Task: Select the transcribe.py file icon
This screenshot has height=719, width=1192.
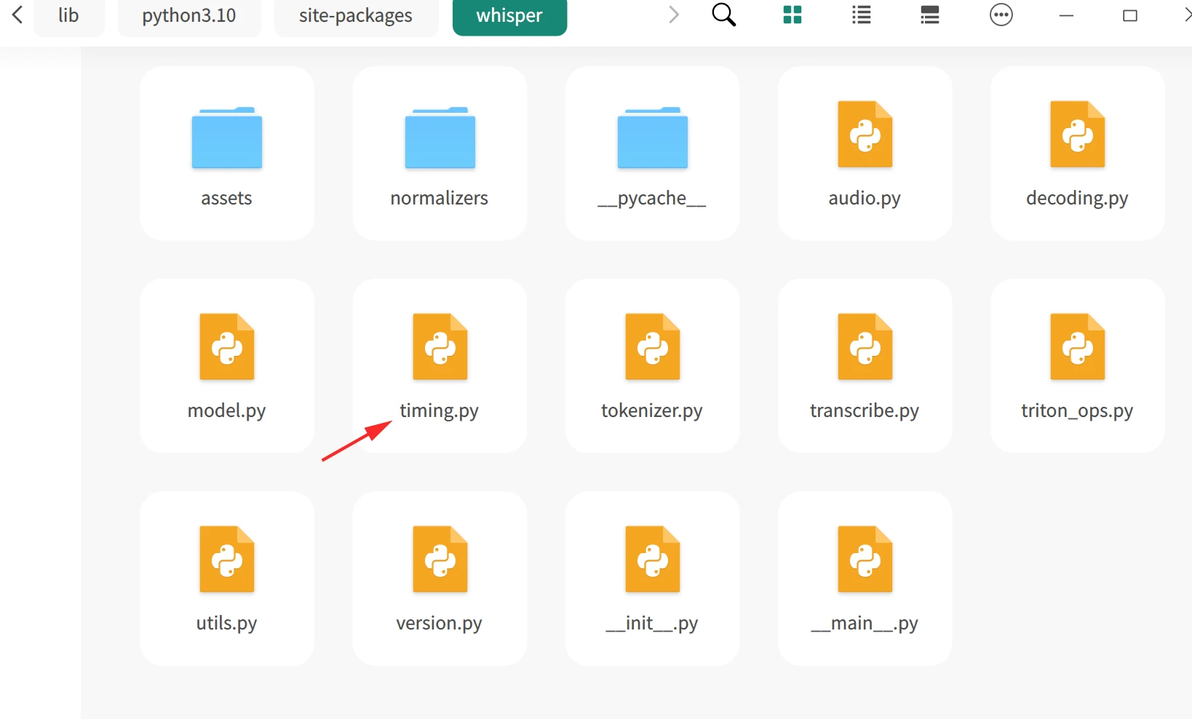Action: [864, 347]
